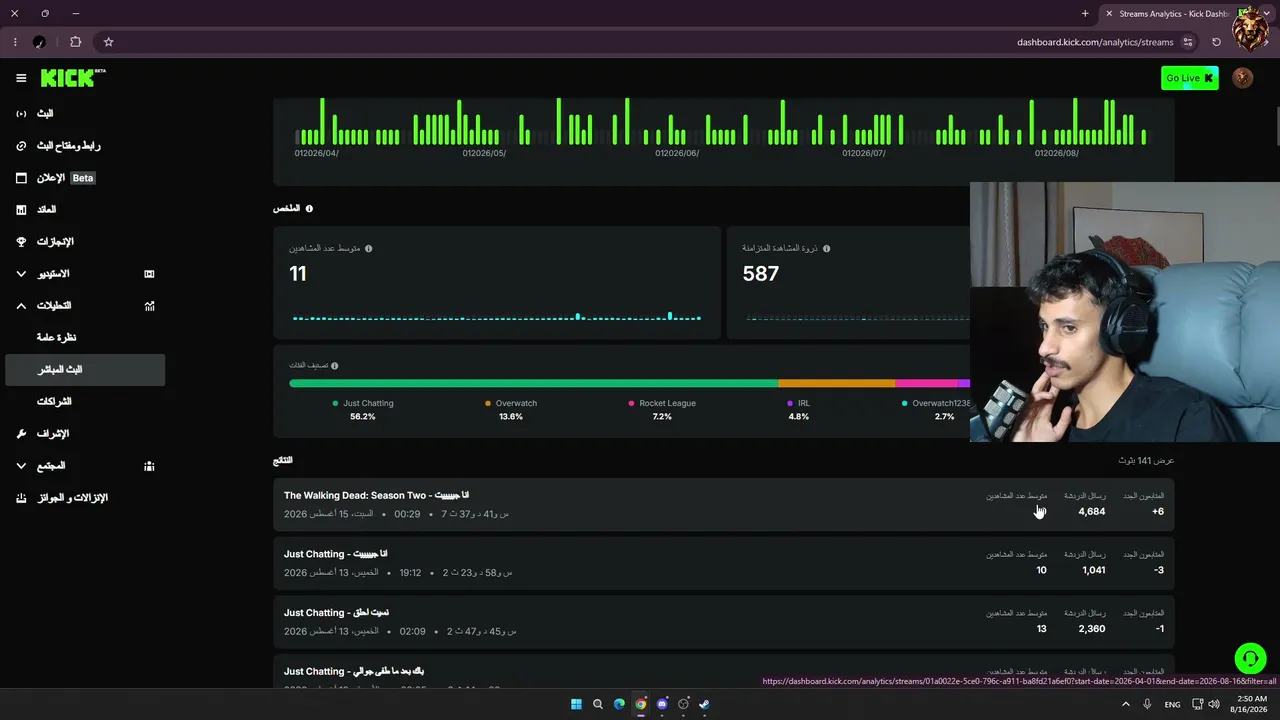Click the 2,360 chat messages value
Screen dimensions: 1280x720
pos(1092,629)
